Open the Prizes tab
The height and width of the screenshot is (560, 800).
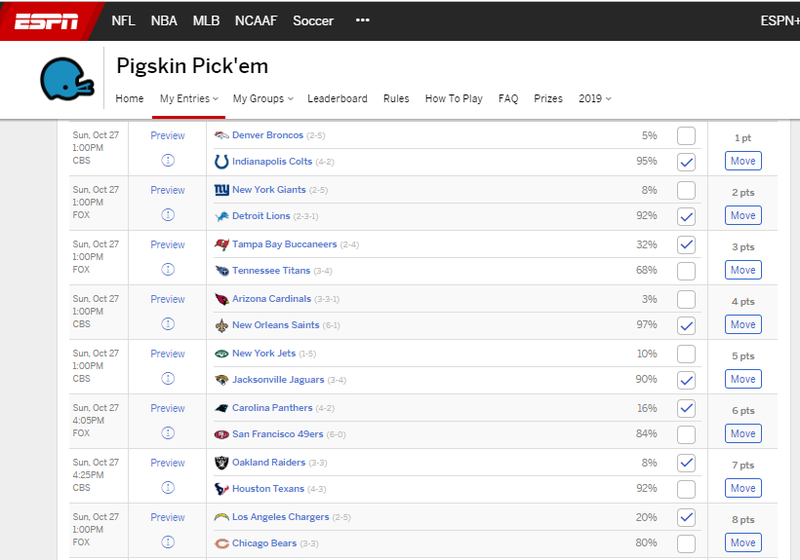click(x=548, y=98)
